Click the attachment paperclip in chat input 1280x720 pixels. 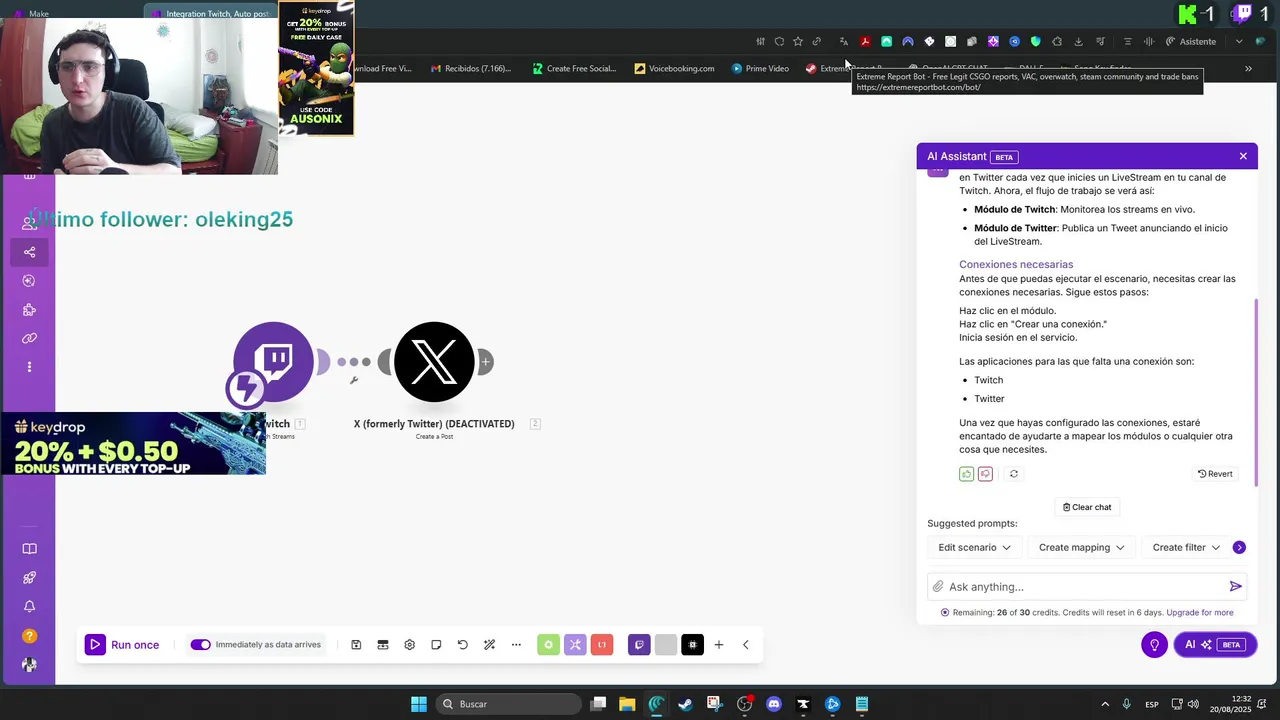pos(937,587)
